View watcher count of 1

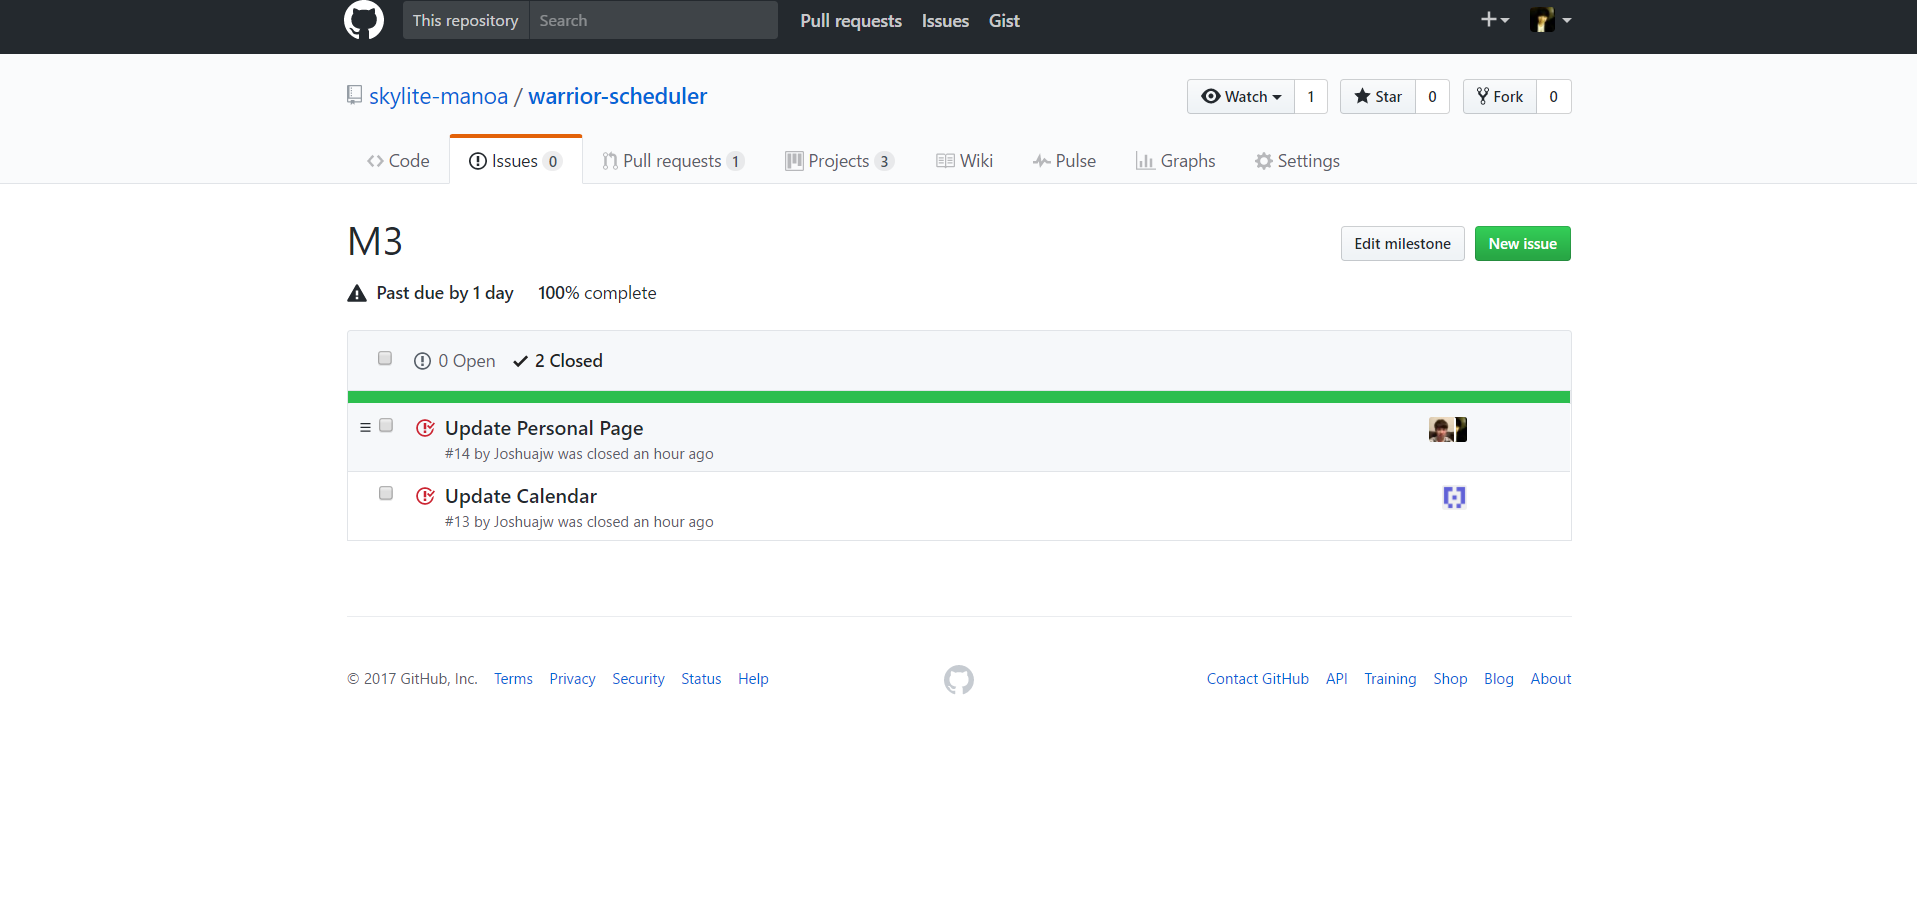1311,97
